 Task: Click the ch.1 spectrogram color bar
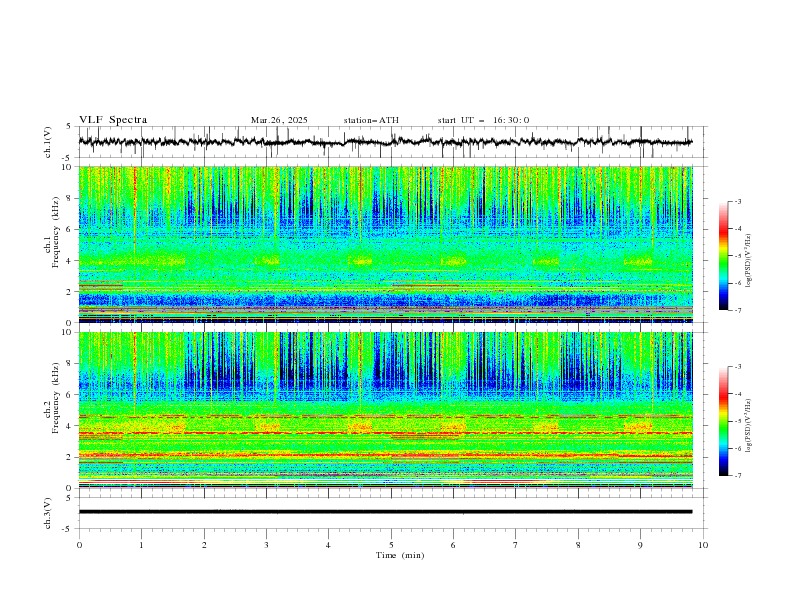pos(723,256)
